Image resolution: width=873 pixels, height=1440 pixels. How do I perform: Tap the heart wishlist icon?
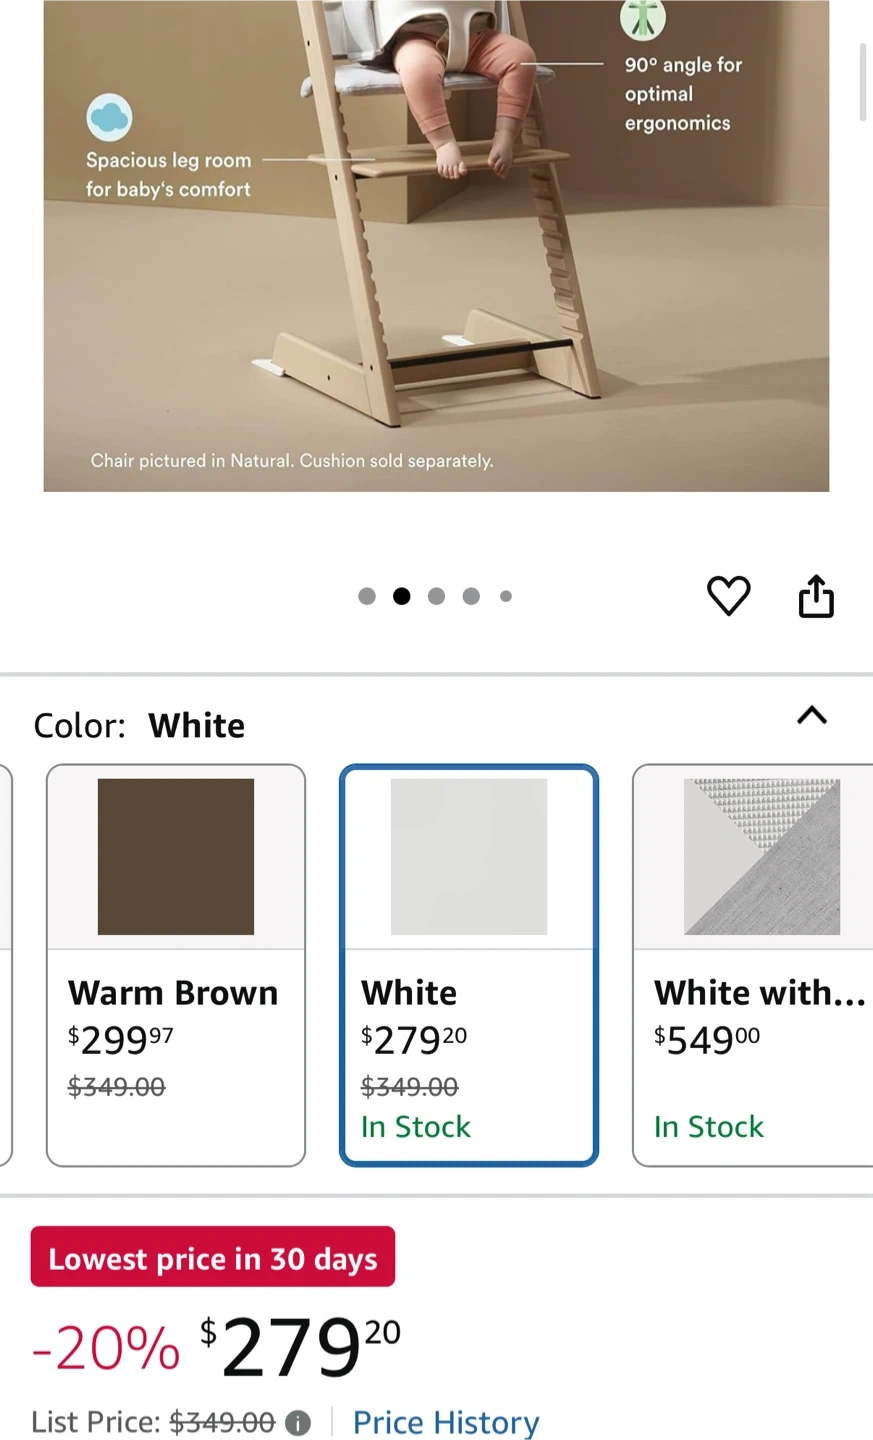[x=728, y=596]
